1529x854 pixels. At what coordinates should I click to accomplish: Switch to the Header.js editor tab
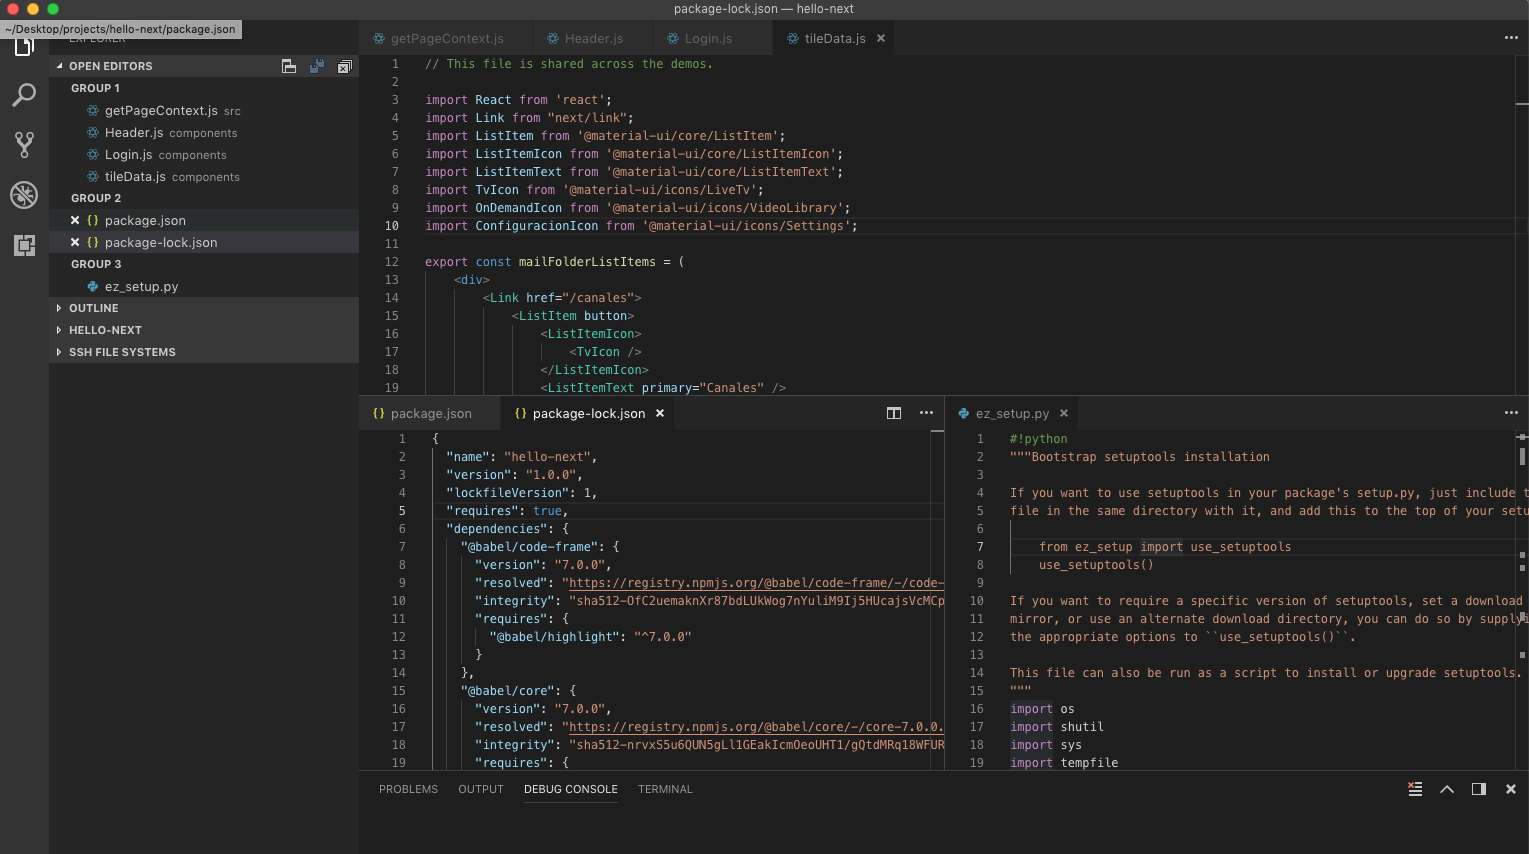point(593,38)
